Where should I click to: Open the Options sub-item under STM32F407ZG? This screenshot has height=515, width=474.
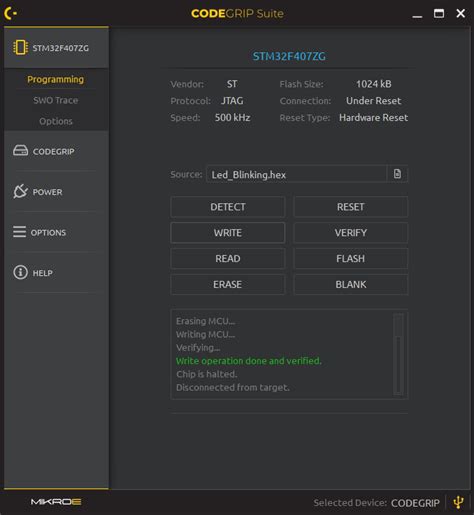tap(56, 121)
